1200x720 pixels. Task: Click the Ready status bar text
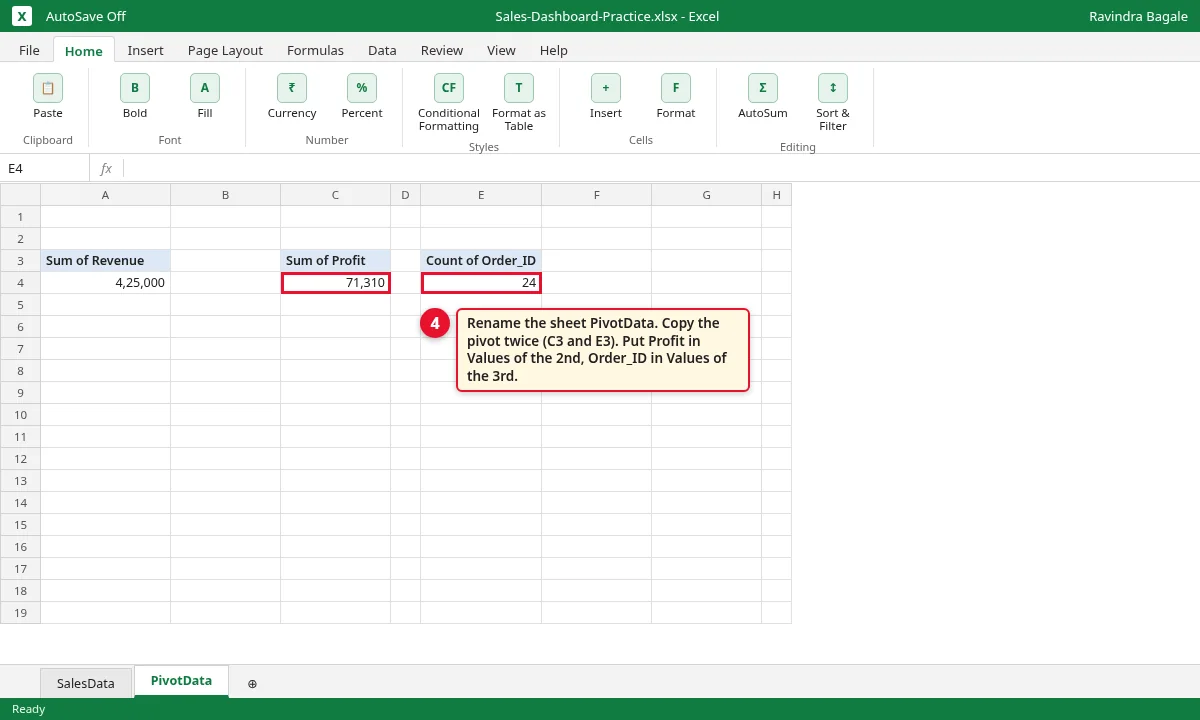point(28,709)
